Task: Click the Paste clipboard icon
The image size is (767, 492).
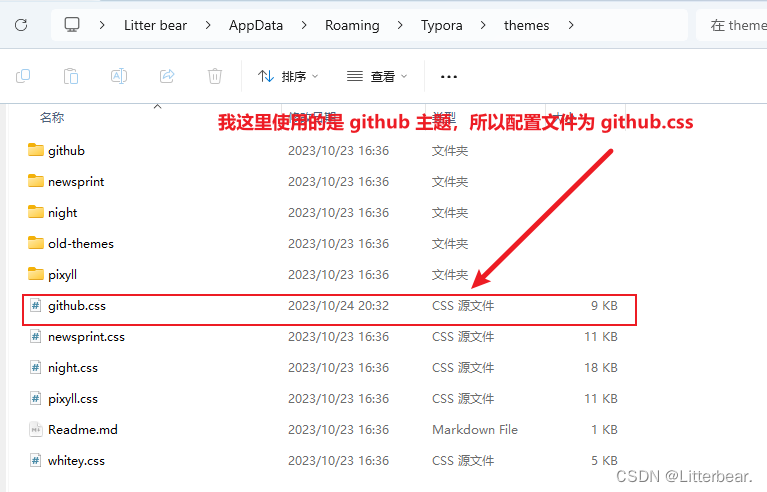Action: pyautogui.click(x=71, y=76)
